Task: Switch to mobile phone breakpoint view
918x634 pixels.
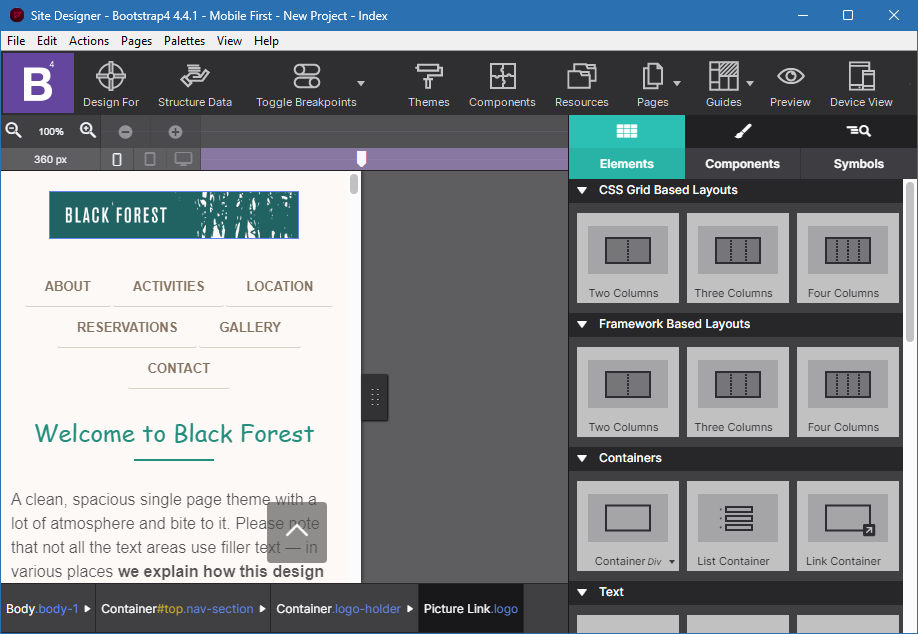Action: tap(117, 159)
